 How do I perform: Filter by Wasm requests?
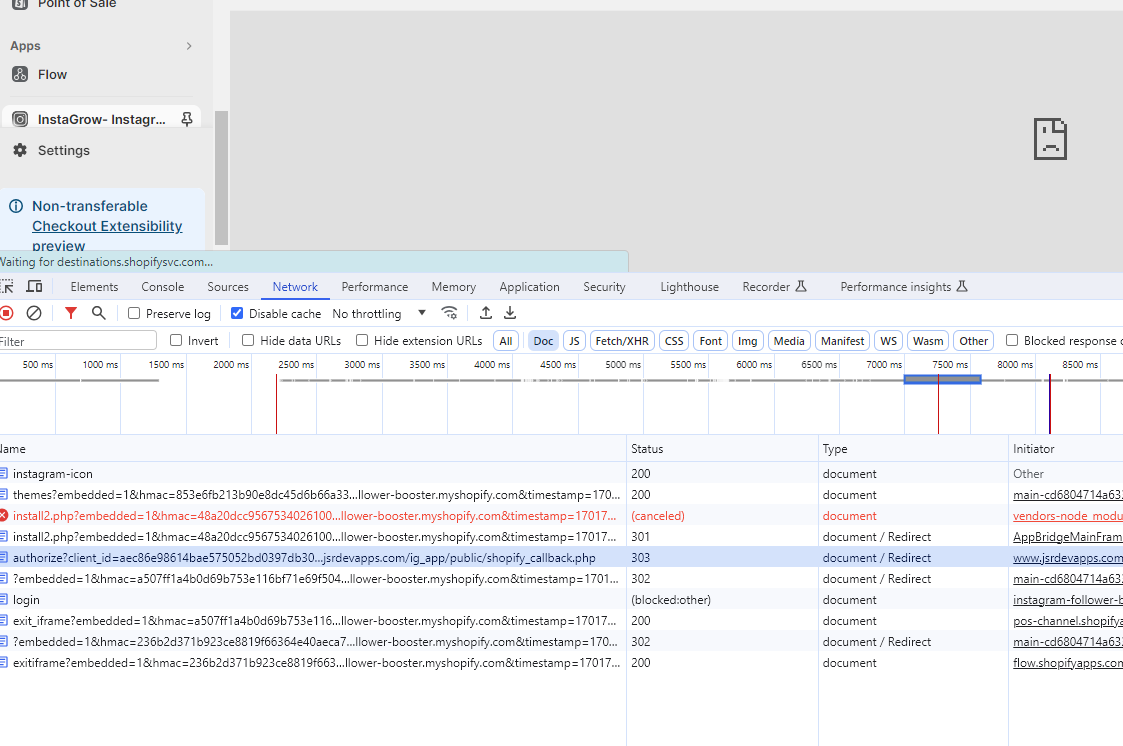(927, 341)
